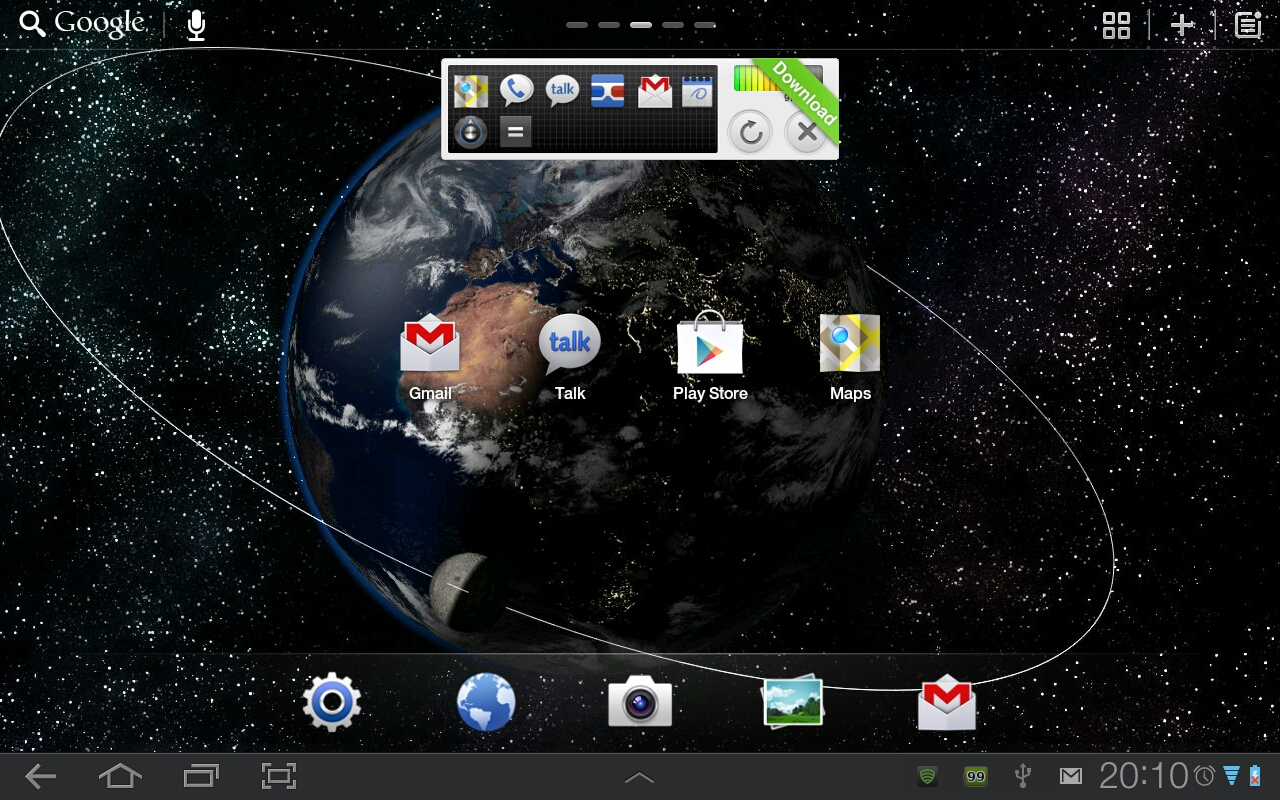Go to the home screen
The image size is (1280, 800).
[x=120, y=776]
